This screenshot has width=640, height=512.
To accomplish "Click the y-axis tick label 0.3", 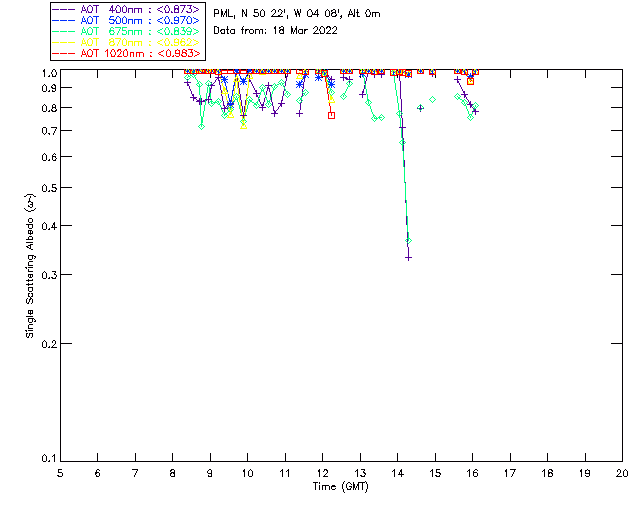I will (x=49, y=275).
